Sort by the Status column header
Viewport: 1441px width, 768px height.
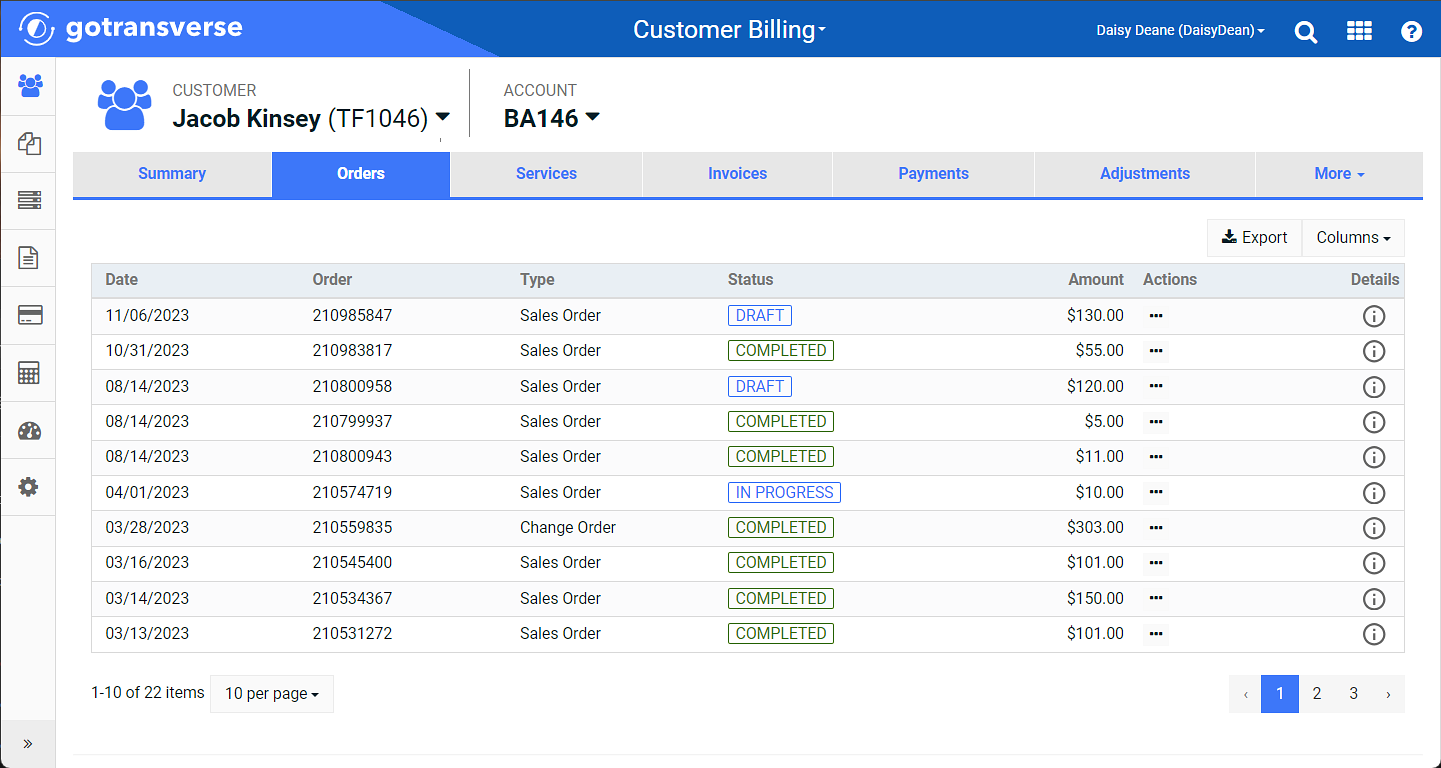tap(750, 280)
